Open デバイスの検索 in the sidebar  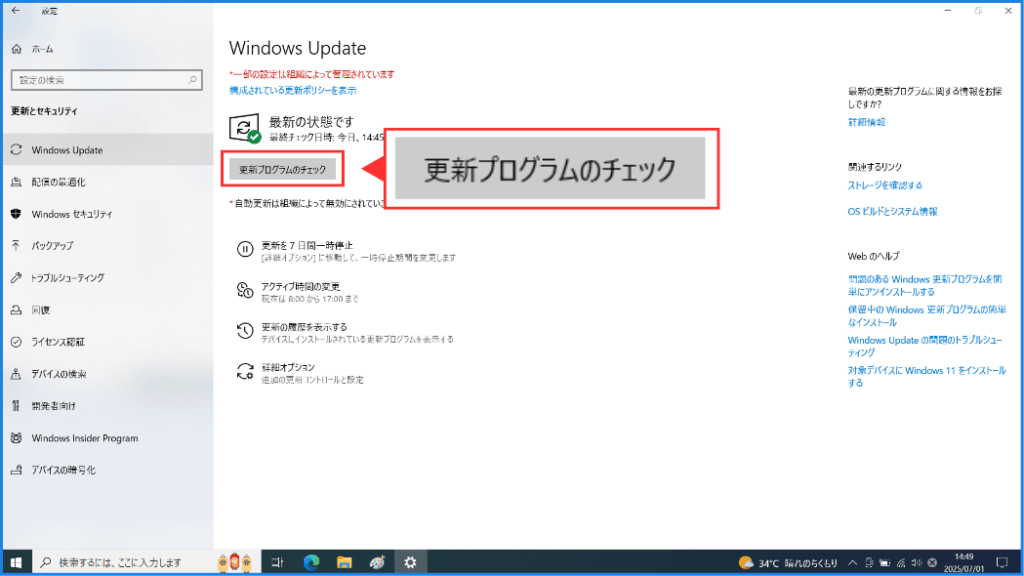[108, 374]
